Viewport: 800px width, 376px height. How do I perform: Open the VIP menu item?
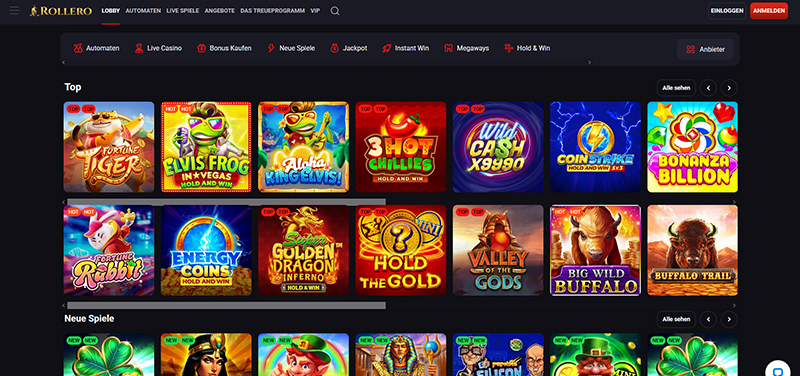(315, 11)
